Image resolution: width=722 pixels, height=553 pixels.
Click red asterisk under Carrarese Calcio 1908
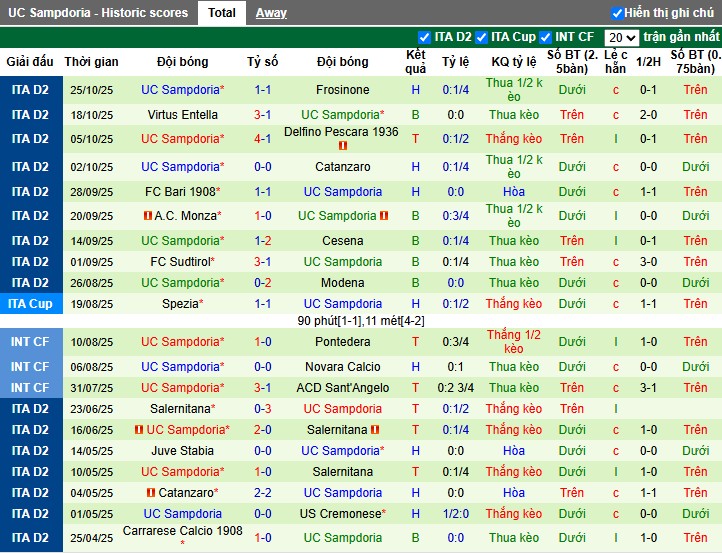click(183, 544)
